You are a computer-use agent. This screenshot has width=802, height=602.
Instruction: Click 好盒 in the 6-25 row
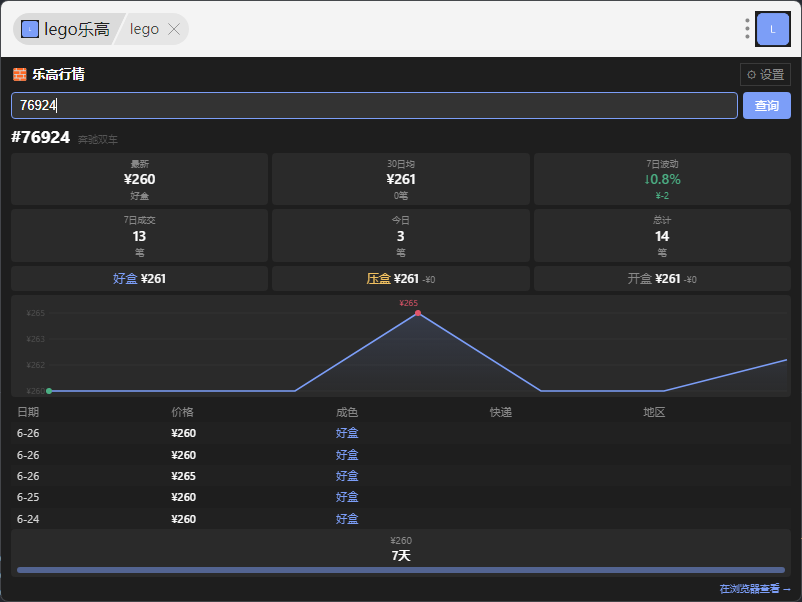pos(347,497)
